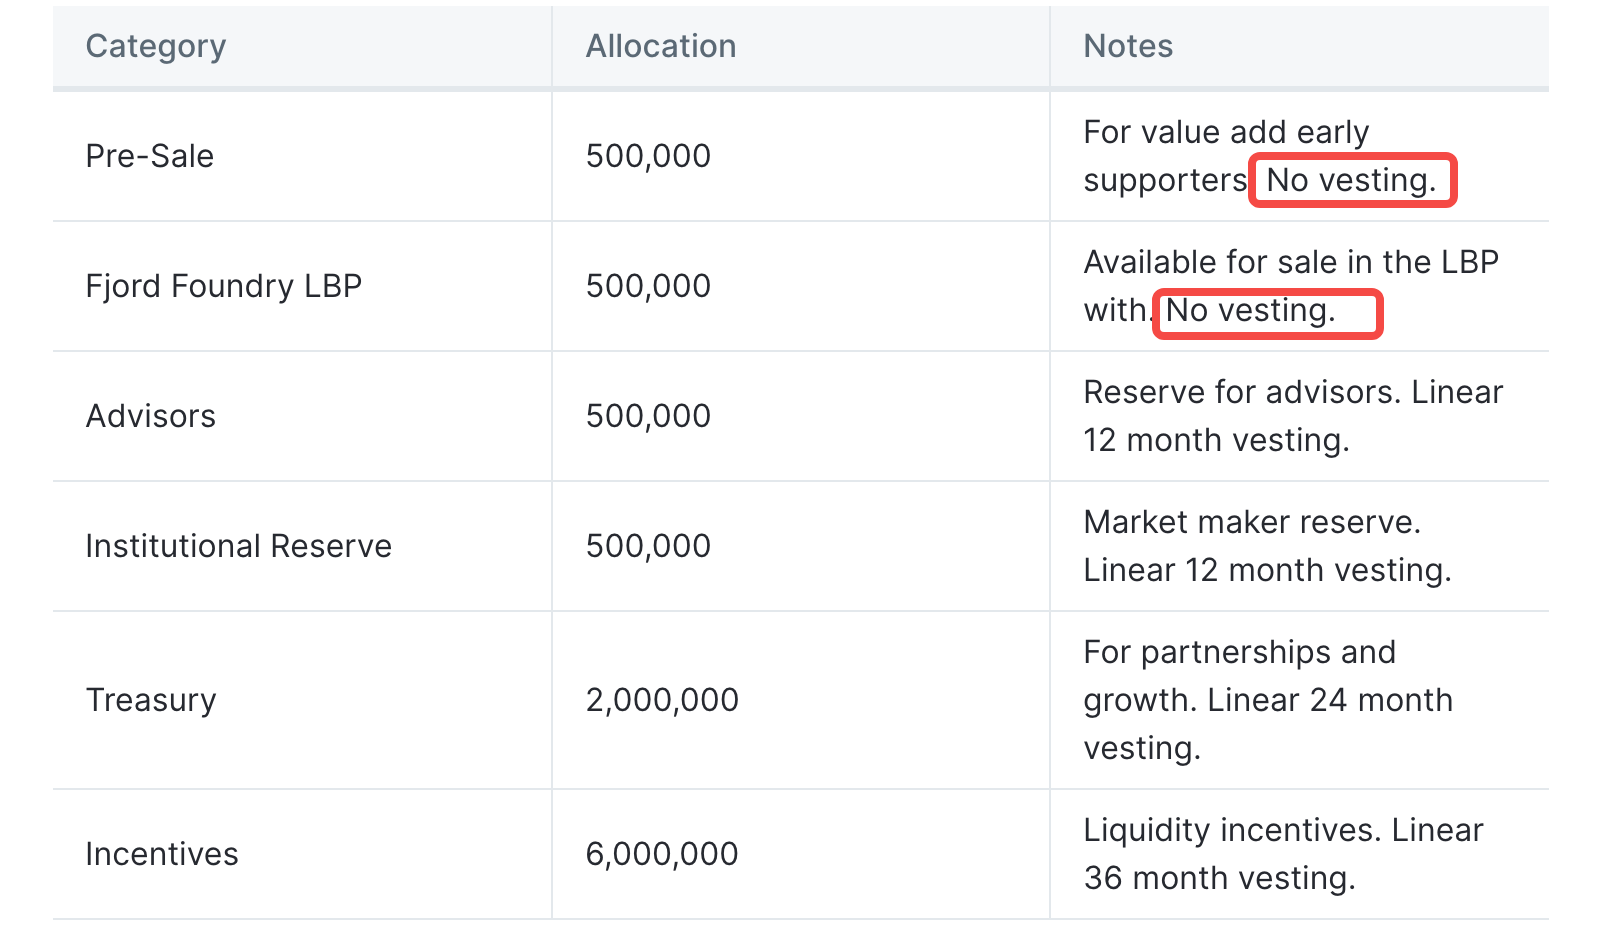Image resolution: width=1614 pixels, height=946 pixels.
Task: Click the Notes column header
Action: (x=1128, y=46)
